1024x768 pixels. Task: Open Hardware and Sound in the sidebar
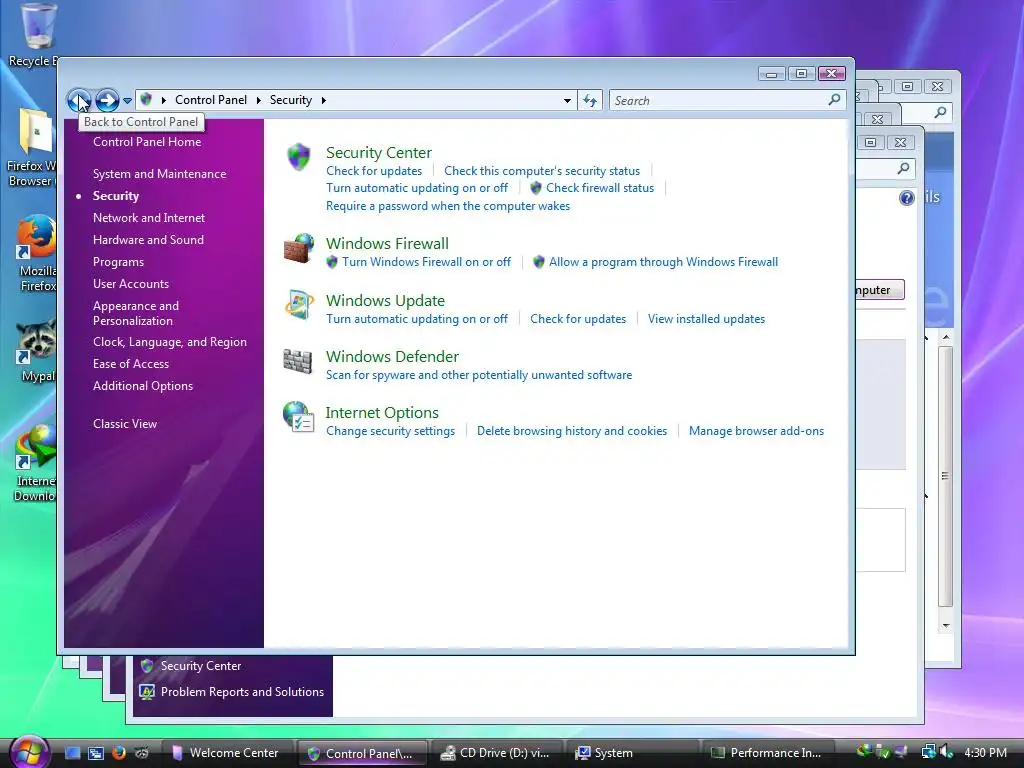pyautogui.click(x=148, y=240)
